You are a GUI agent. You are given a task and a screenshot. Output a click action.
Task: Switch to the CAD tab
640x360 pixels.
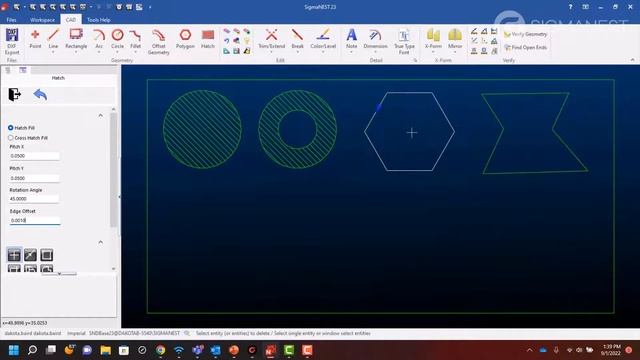71,20
